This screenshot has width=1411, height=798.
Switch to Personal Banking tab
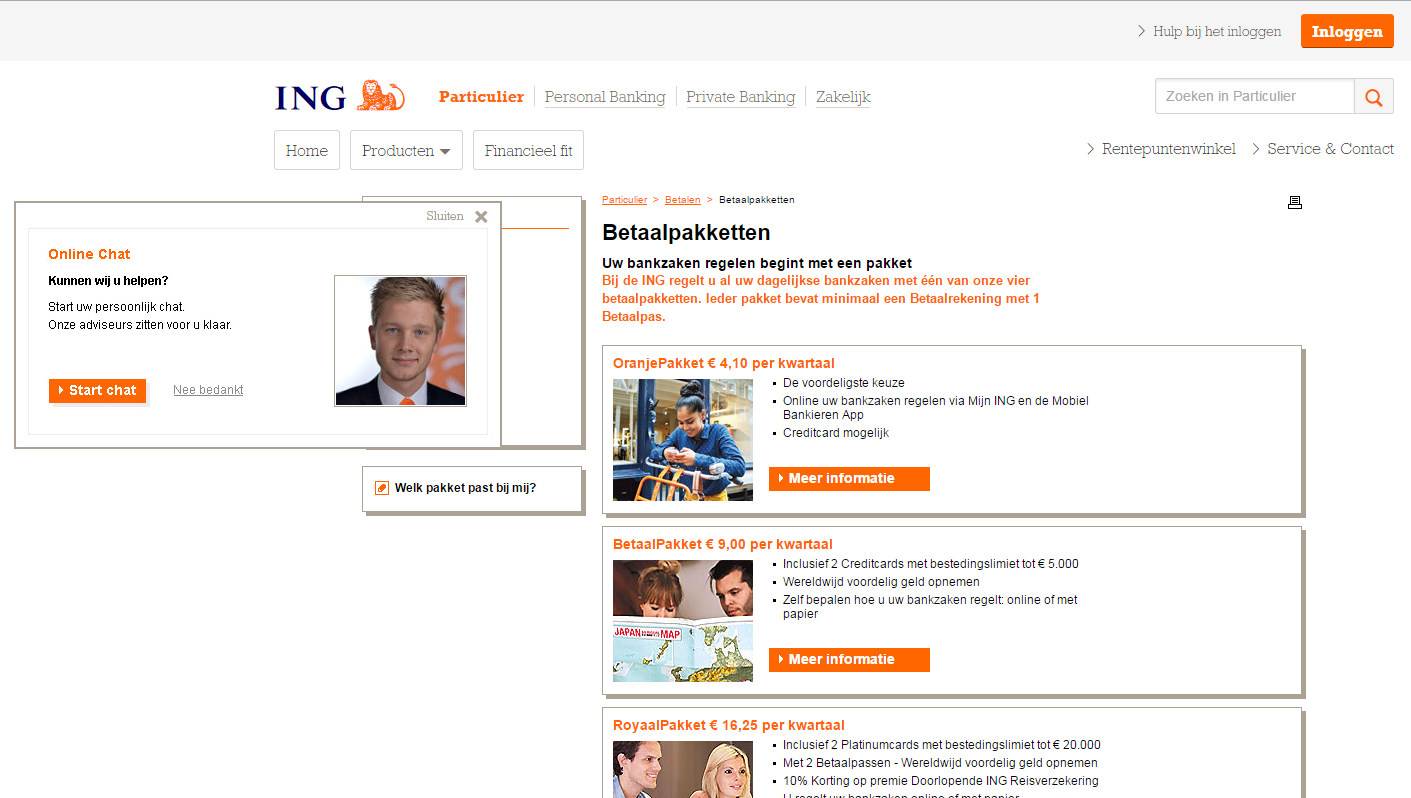coord(605,97)
